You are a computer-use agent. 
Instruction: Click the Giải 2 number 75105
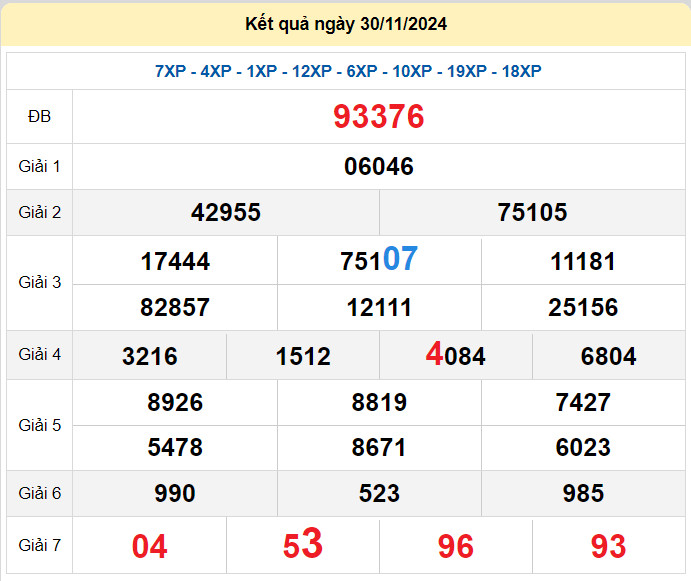click(532, 212)
